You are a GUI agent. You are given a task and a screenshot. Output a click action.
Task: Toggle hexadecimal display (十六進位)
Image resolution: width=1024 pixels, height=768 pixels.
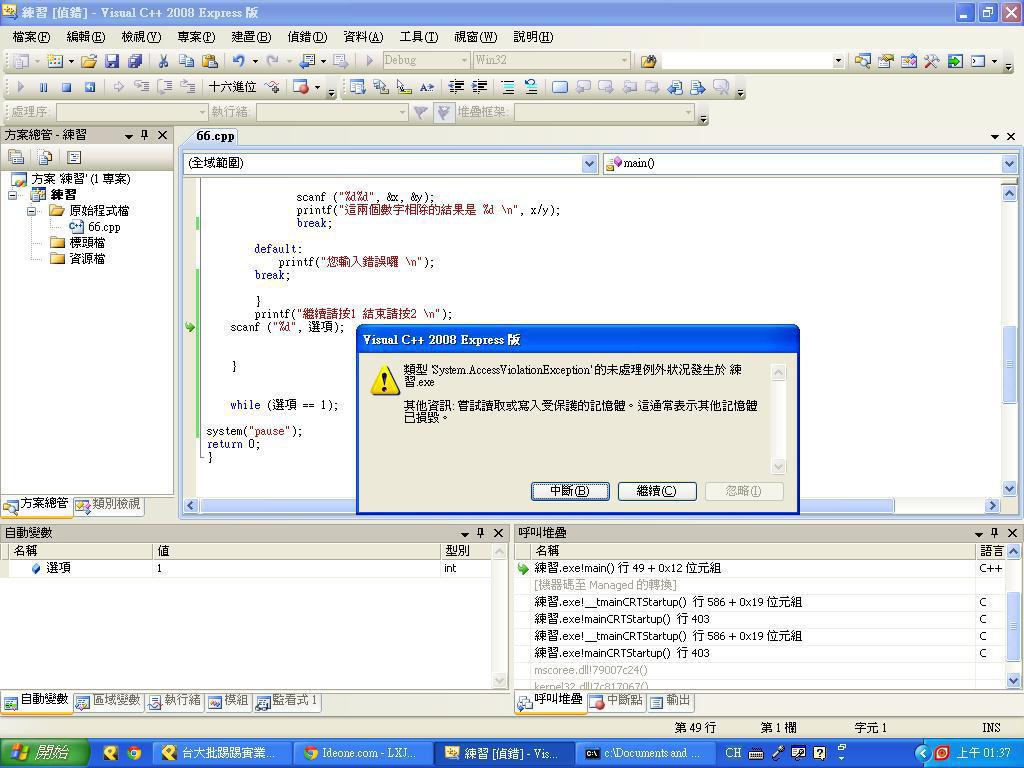[x=232, y=87]
